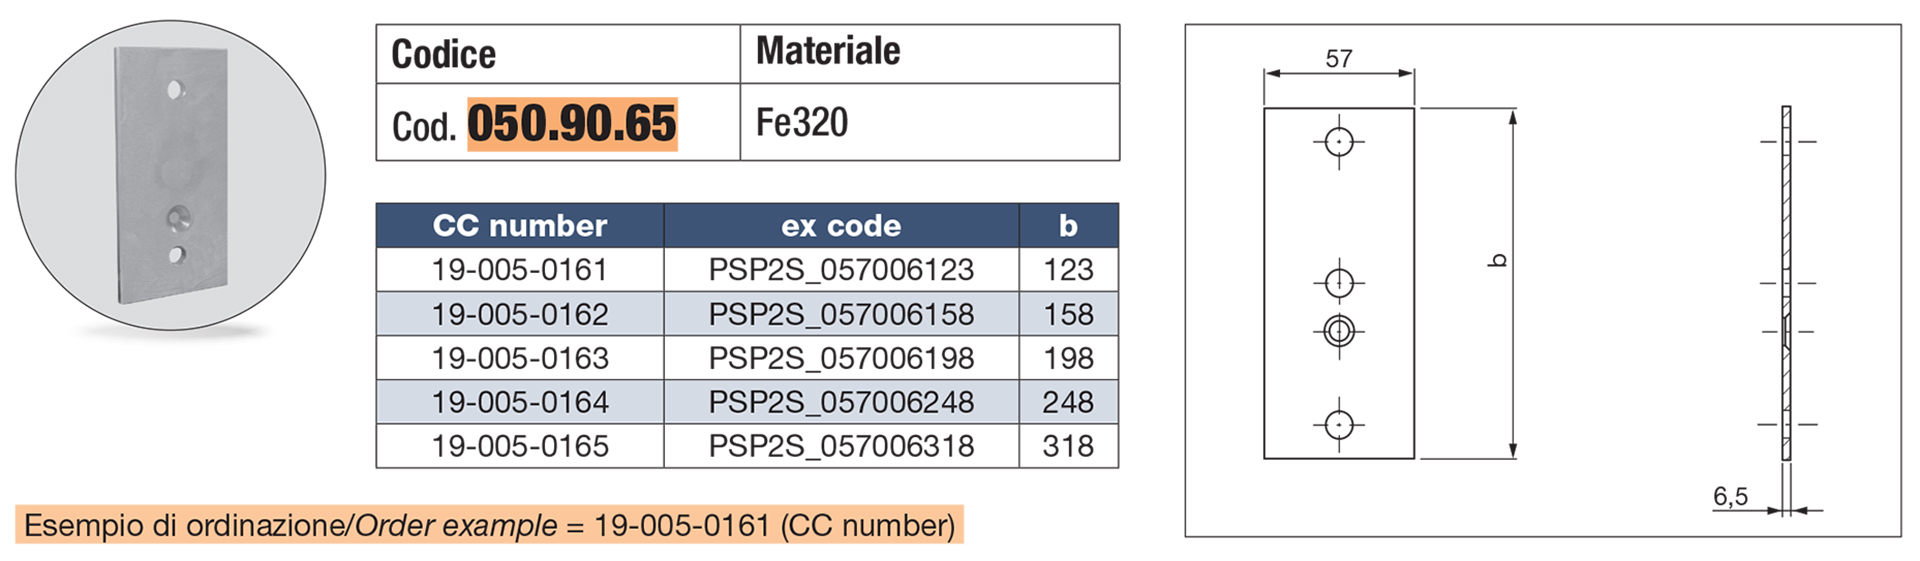Click the steel plate product photo
Viewport: 1920px width, 561px height.
pyautogui.click(x=171, y=175)
